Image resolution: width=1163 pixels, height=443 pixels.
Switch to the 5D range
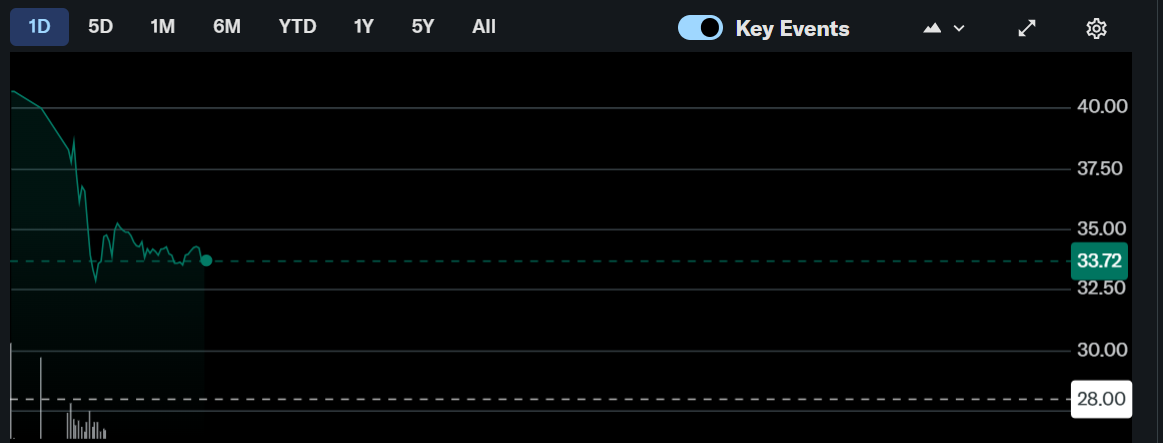100,27
